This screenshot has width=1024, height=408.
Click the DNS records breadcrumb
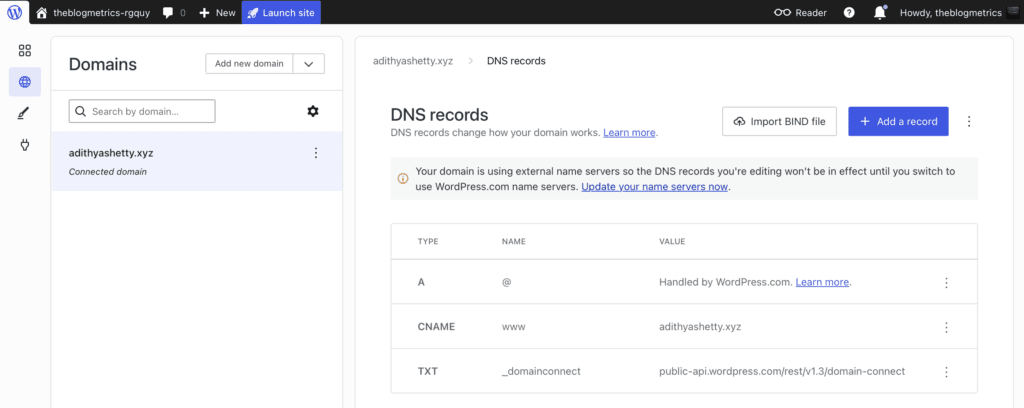click(x=516, y=61)
